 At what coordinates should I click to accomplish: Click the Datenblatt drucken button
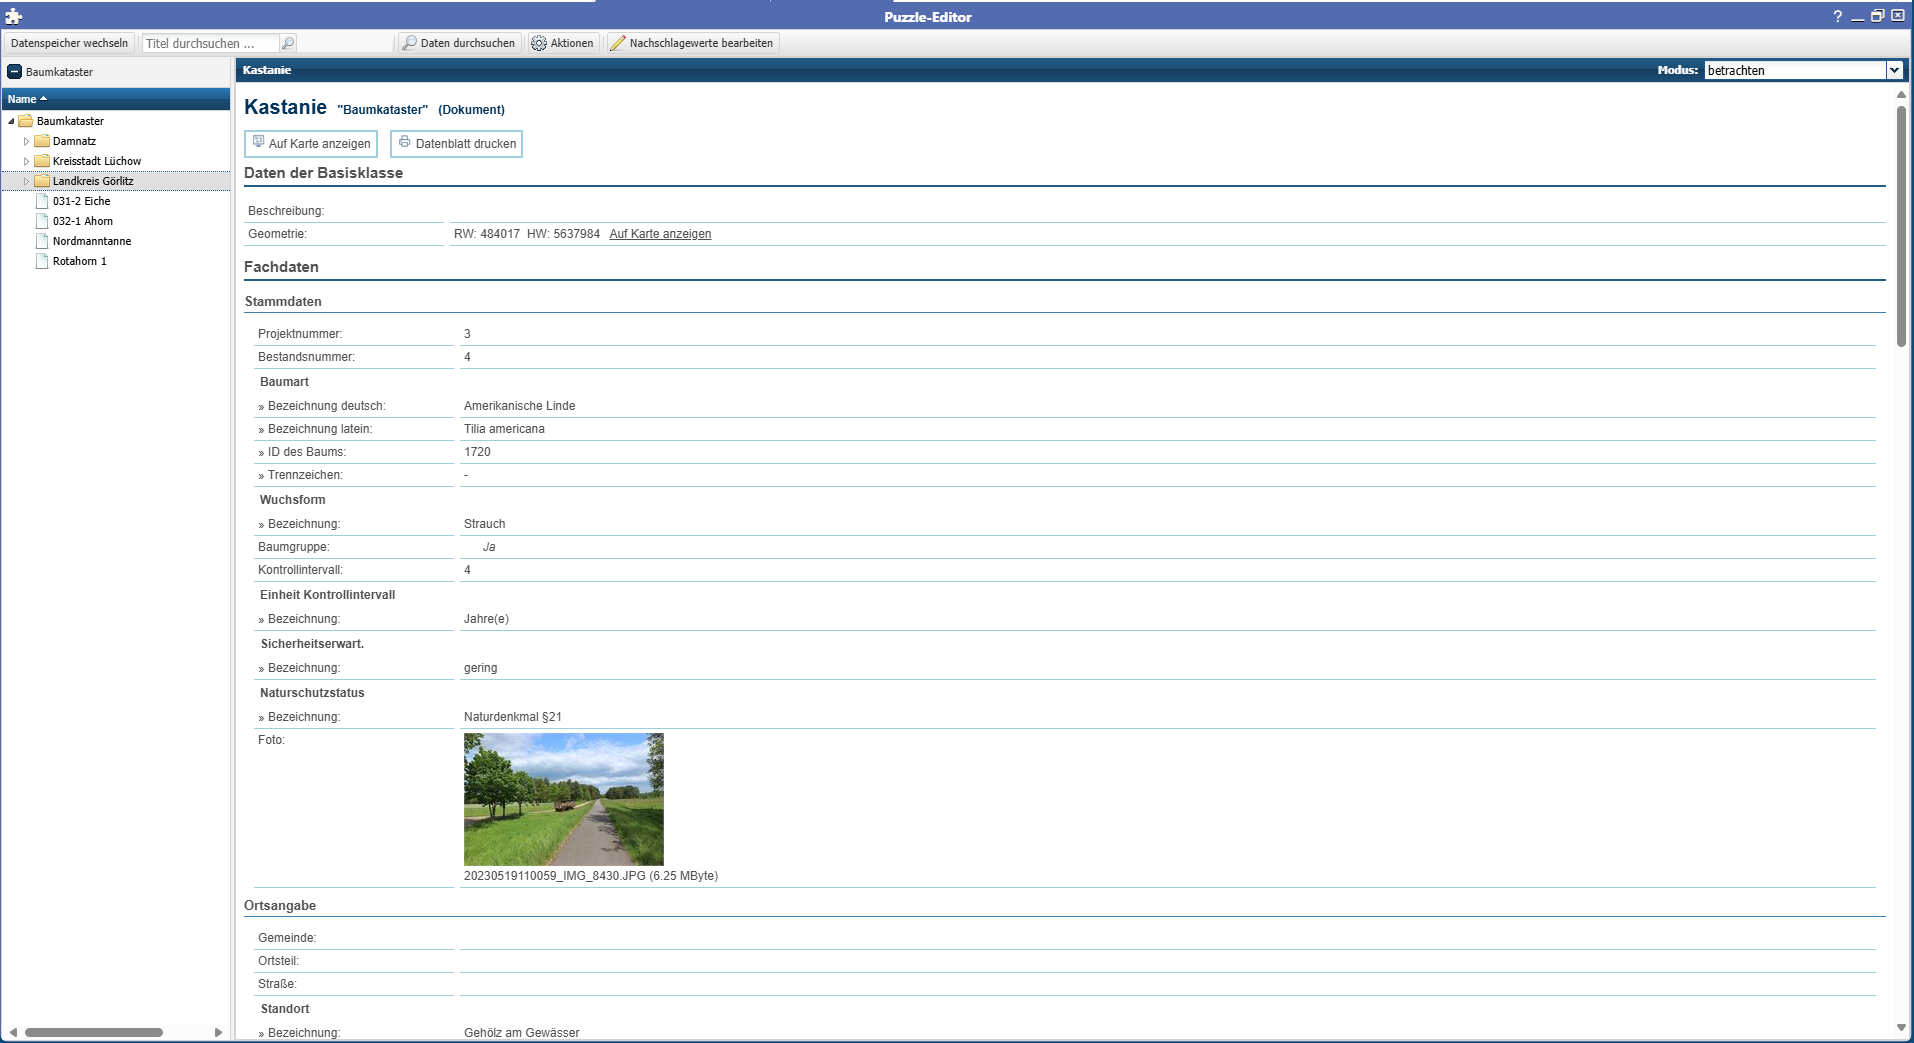456,144
